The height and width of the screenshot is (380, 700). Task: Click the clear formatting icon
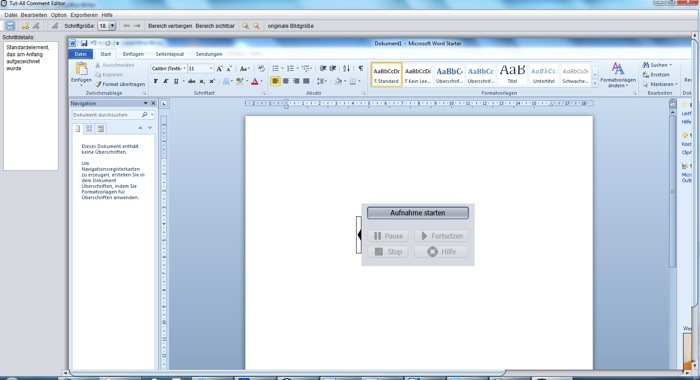point(261,69)
